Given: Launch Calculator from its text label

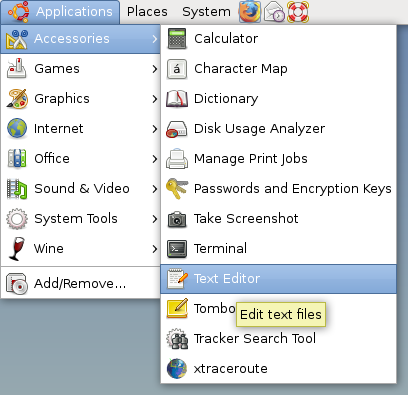Looking at the screenshot, I should click(226, 39).
